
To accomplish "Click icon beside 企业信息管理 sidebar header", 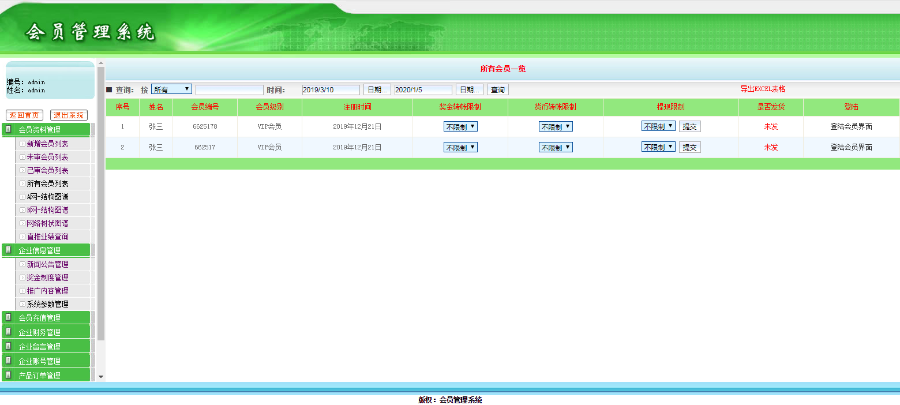I will [9, 250].
